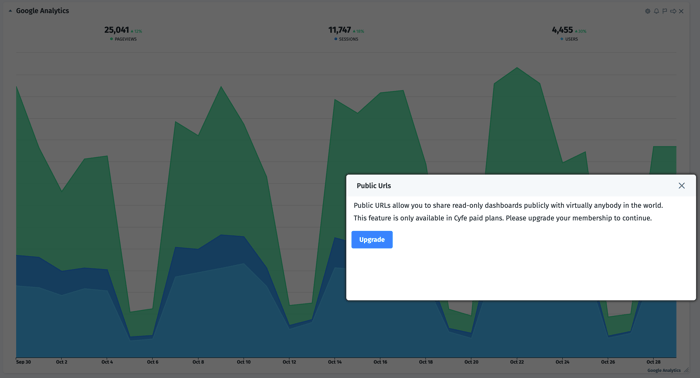Click the Public Urls dialog title
This screenshot has height=378, width=700.
[x=374, y=186]
